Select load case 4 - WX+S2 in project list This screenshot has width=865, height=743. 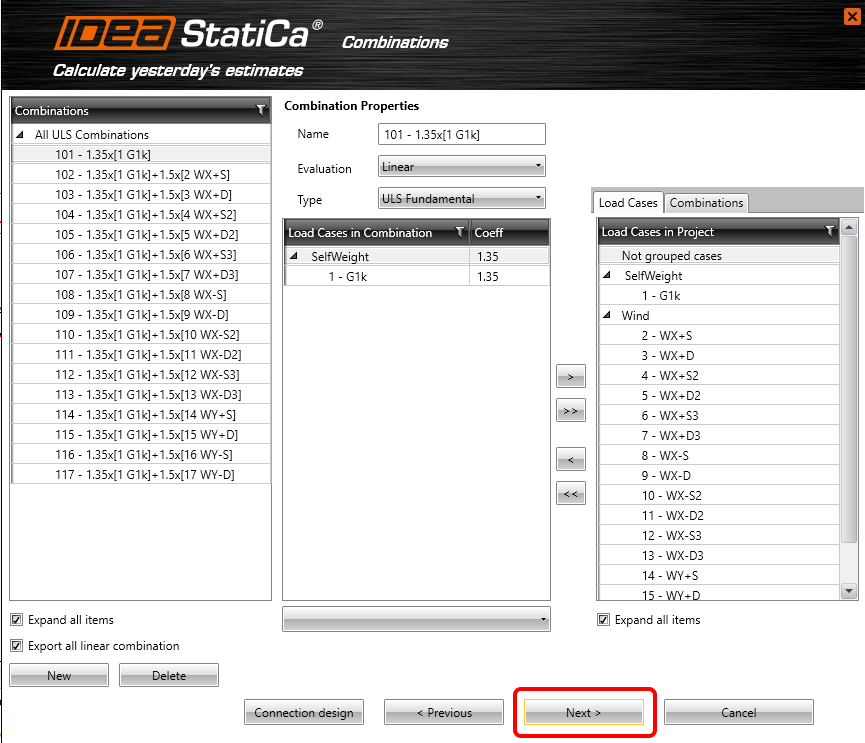click(x=719, y=375)
